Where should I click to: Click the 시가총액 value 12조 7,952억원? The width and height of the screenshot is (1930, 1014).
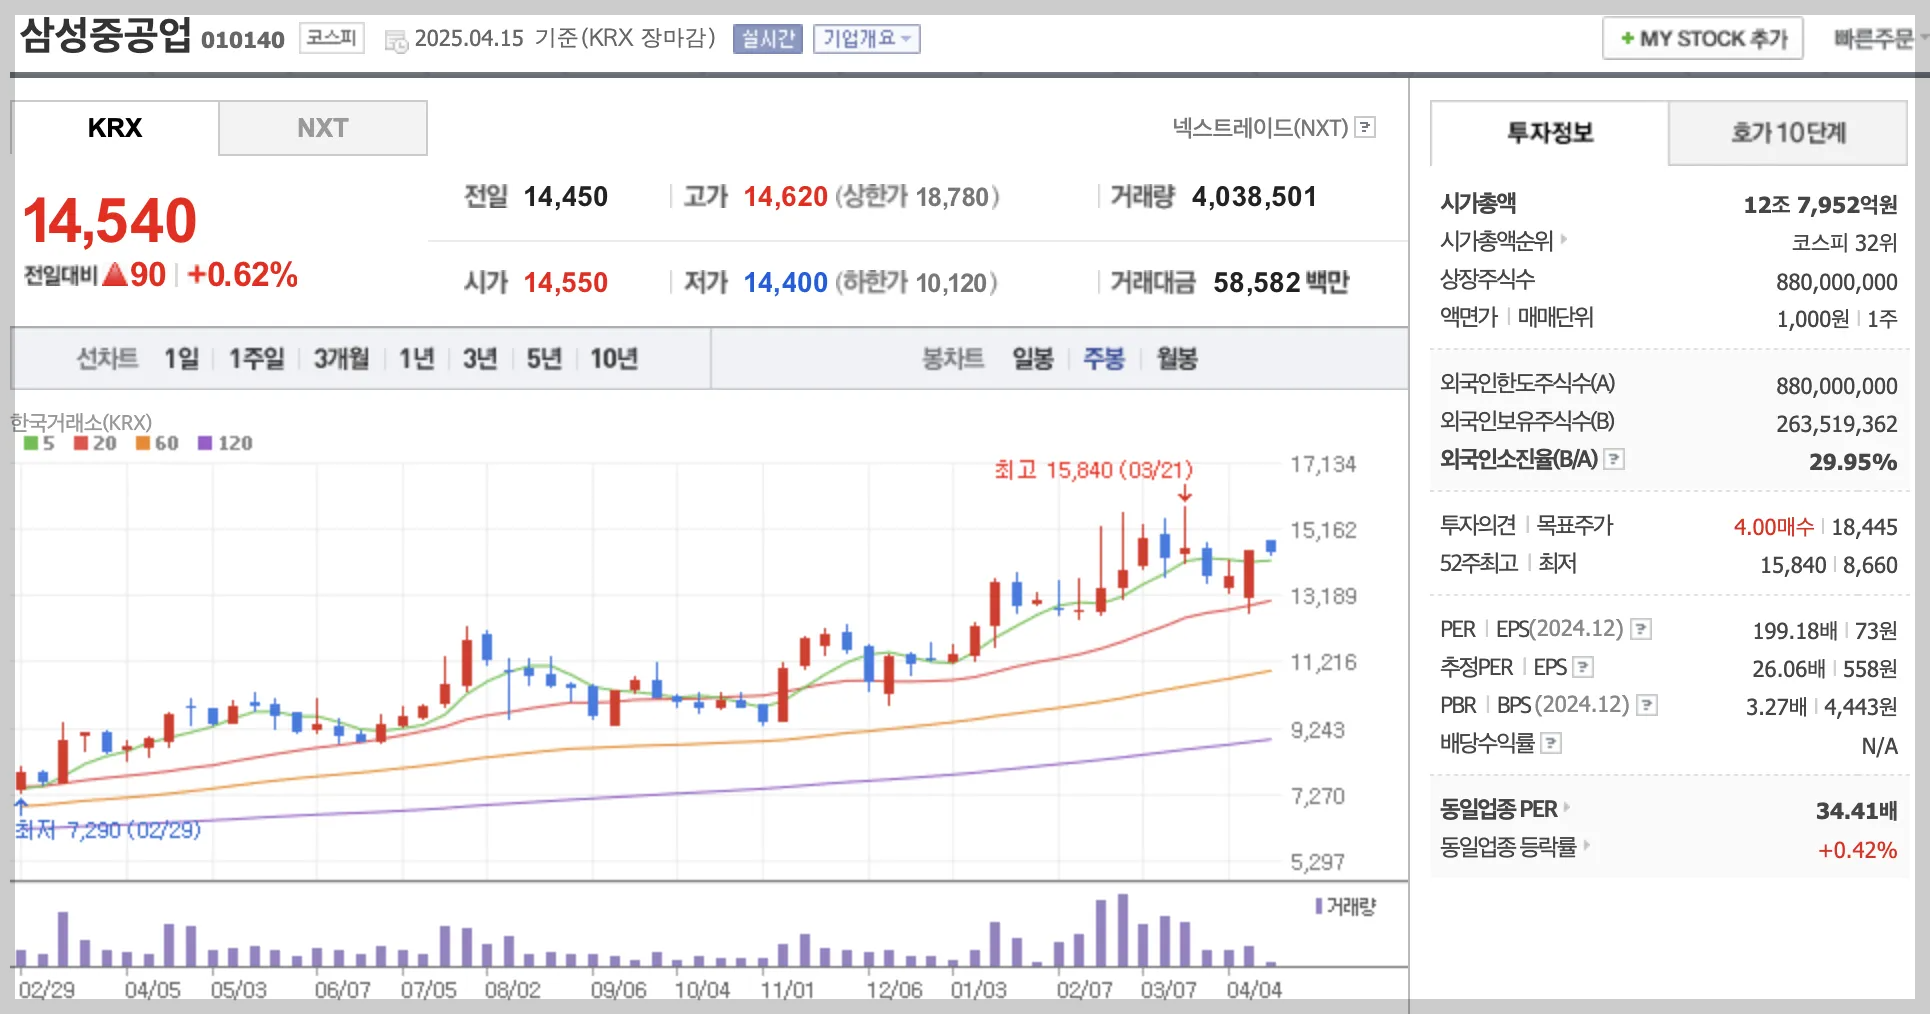point(1820,205)
